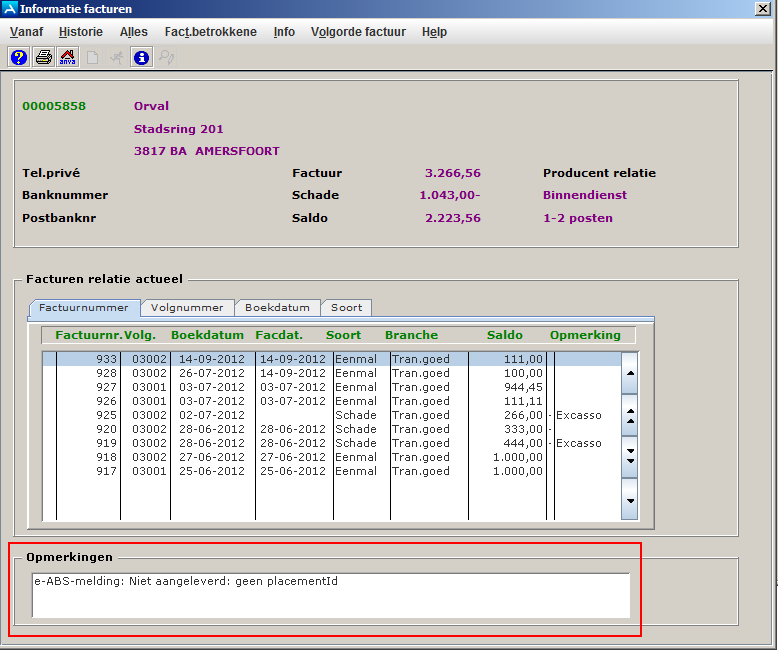The height and width of the screenshot is (651, 778).
Task: Switch to the Volgnummer tab
Action: point(187,308)
